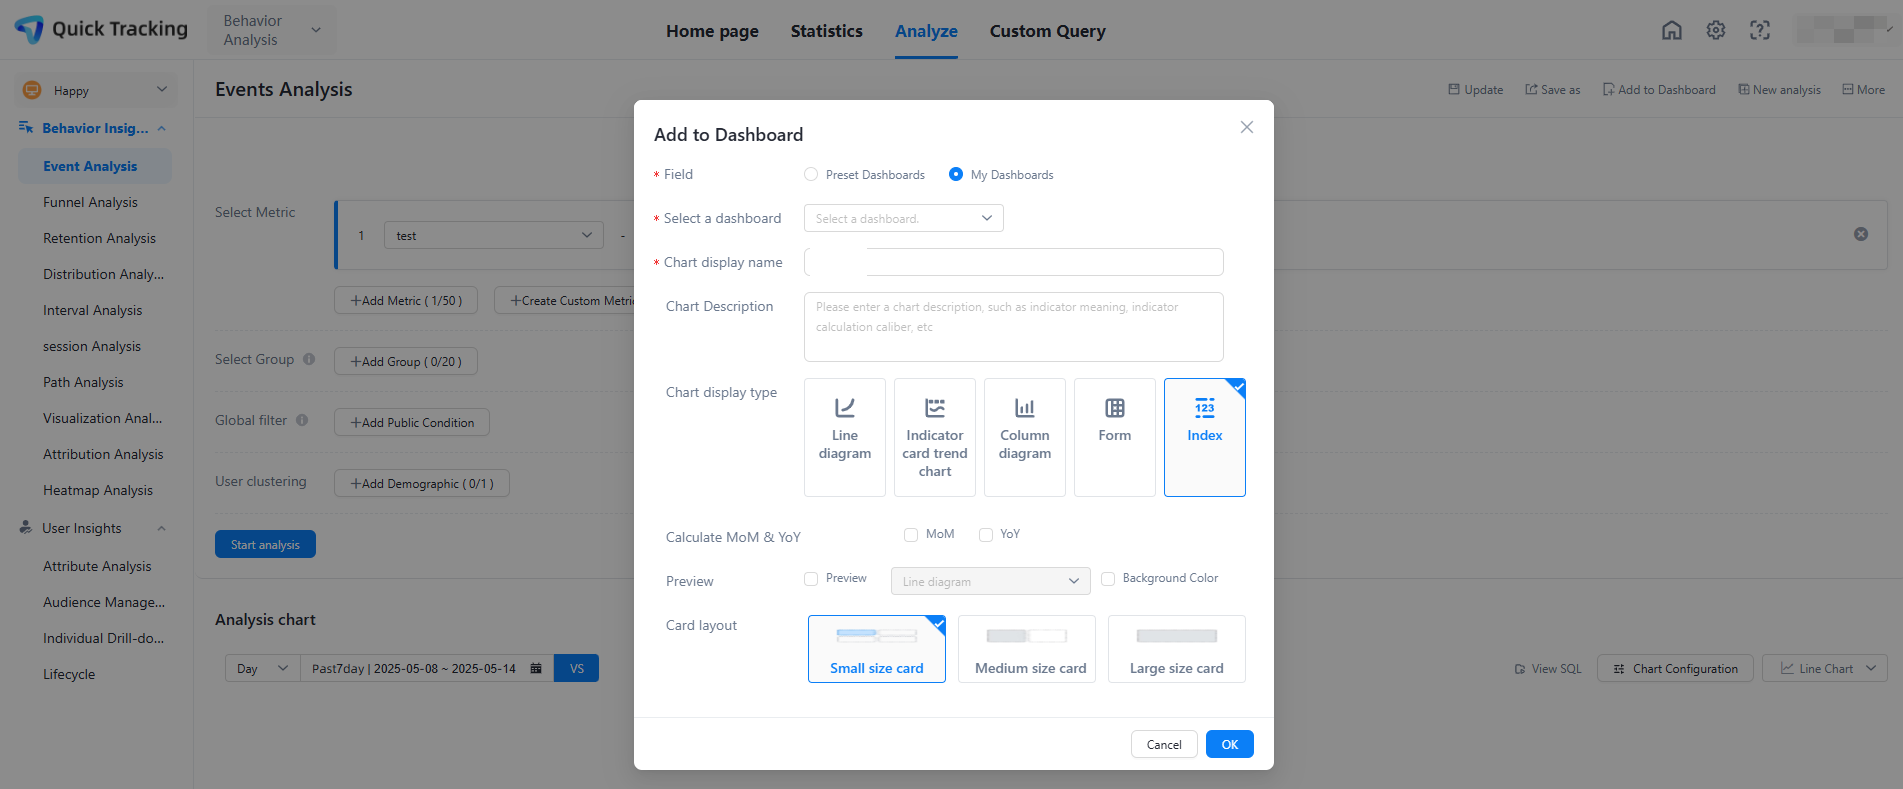Open the Select a dashboard dropdown
This screenshot has width=1903, height=789.
(x=904, y=218)
